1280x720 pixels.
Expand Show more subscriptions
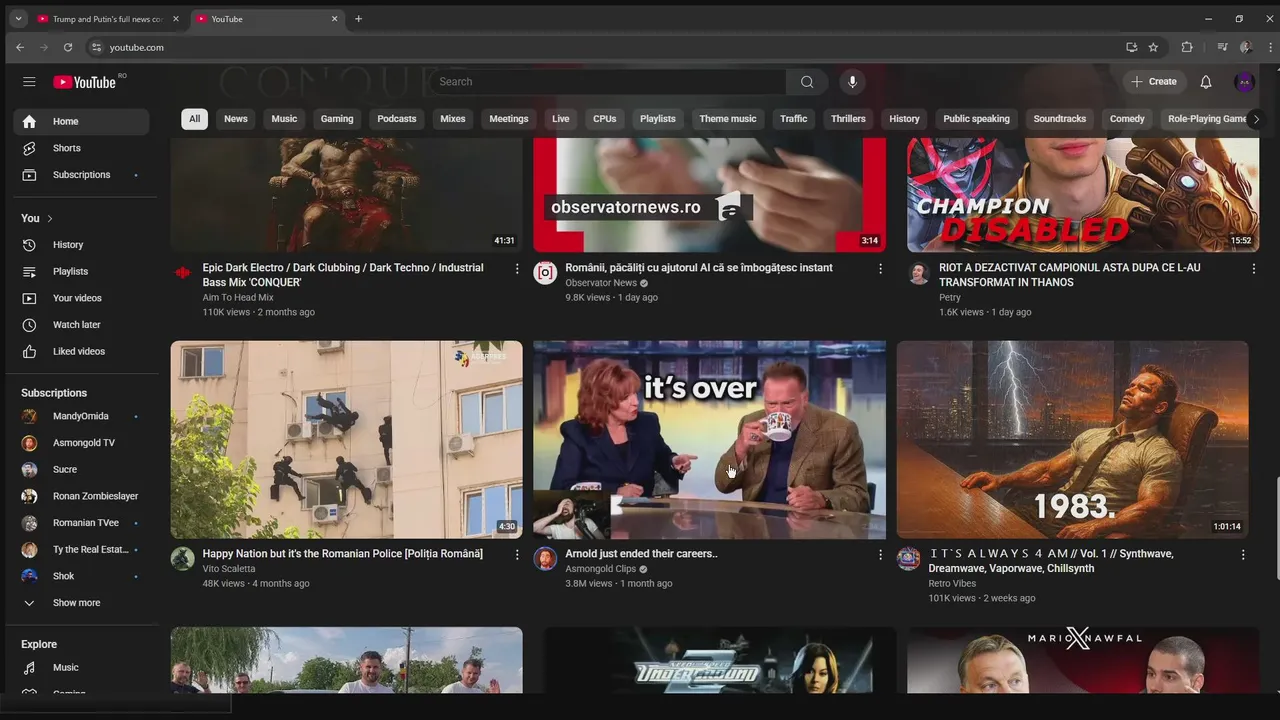(80, 603)
